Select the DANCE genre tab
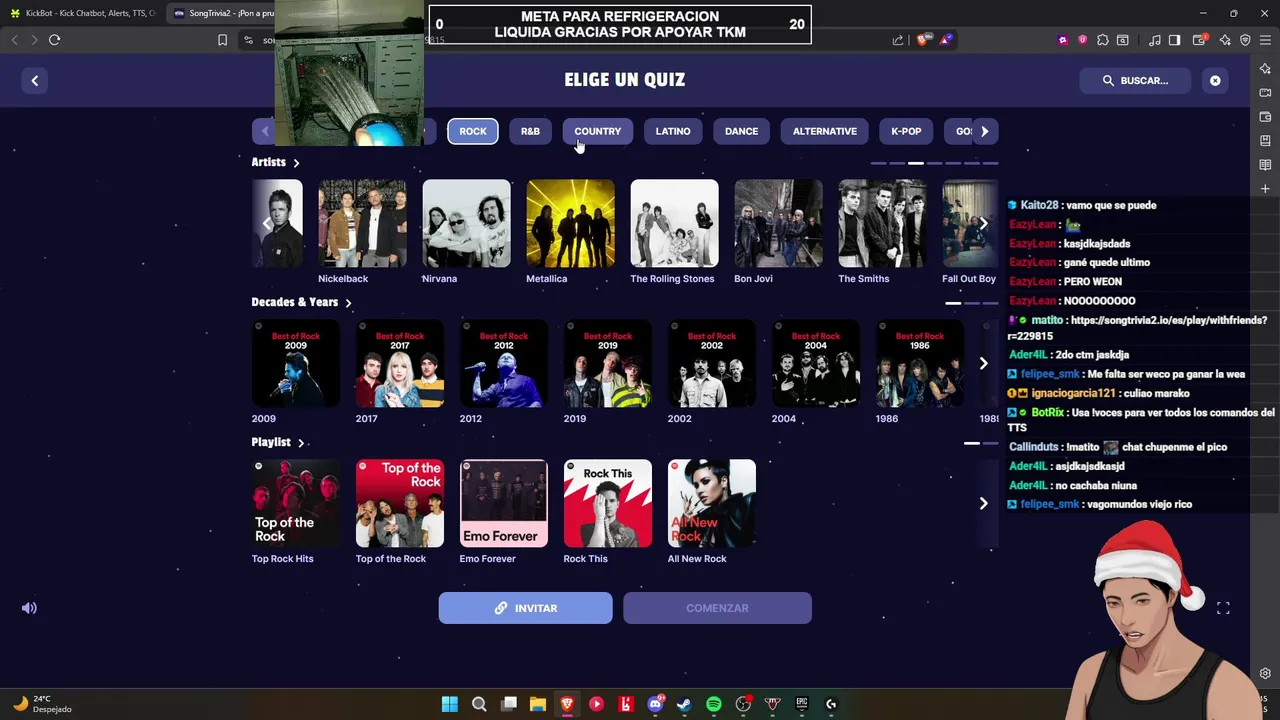Viewport: 1280px width, 720px height. [741, 131]
